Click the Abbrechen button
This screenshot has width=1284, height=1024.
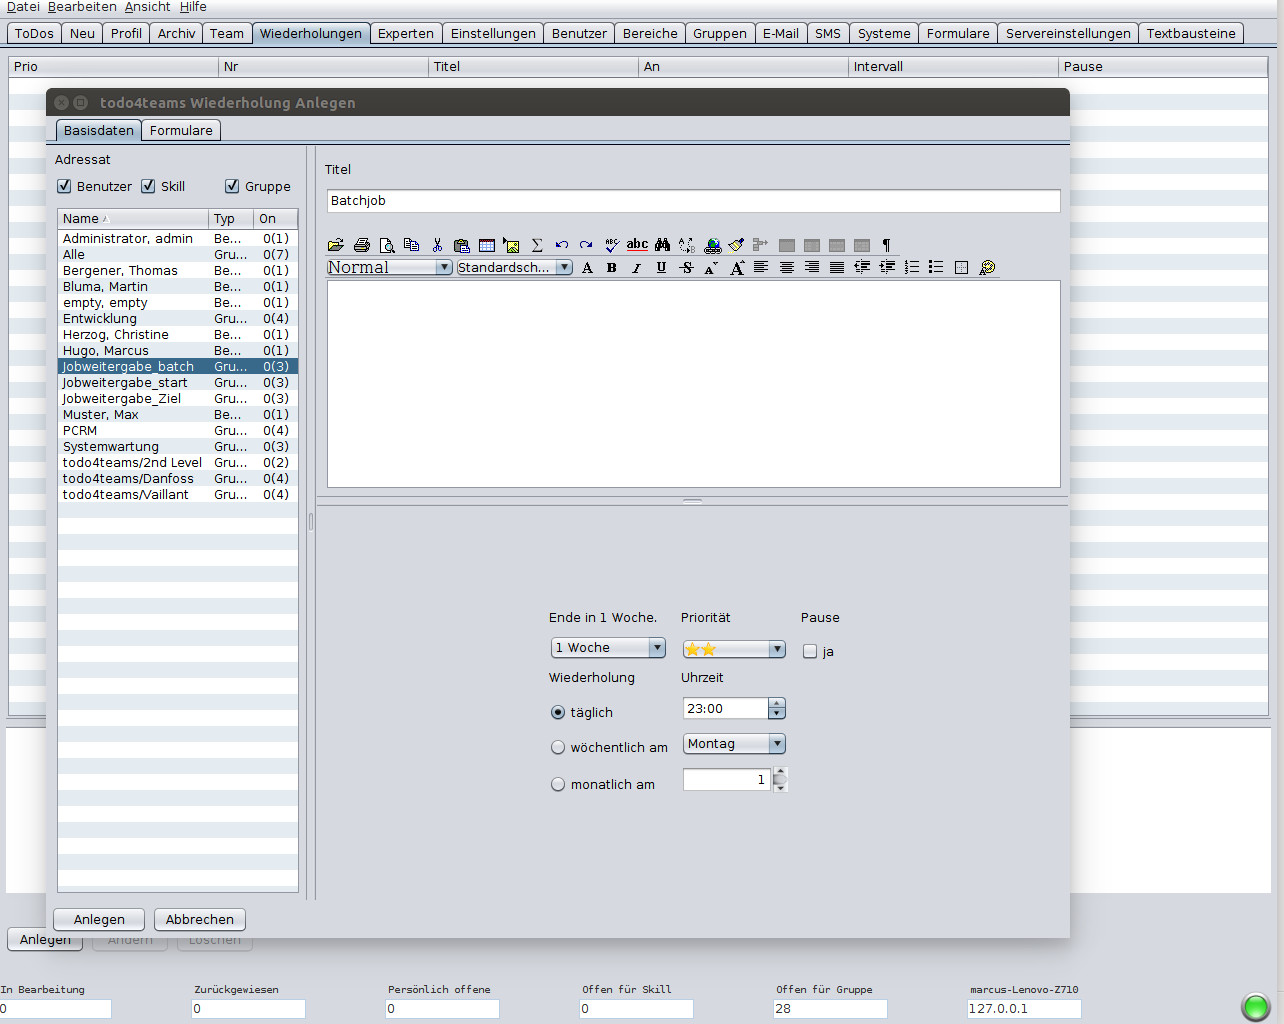tap(200, 919)
